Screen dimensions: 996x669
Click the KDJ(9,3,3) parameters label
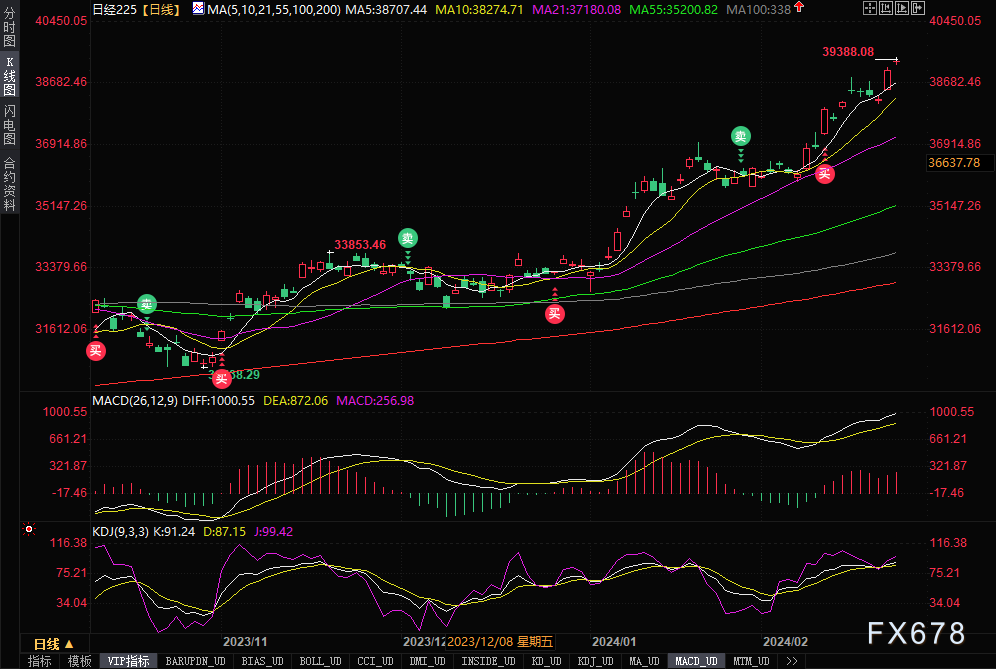[121, 532]
